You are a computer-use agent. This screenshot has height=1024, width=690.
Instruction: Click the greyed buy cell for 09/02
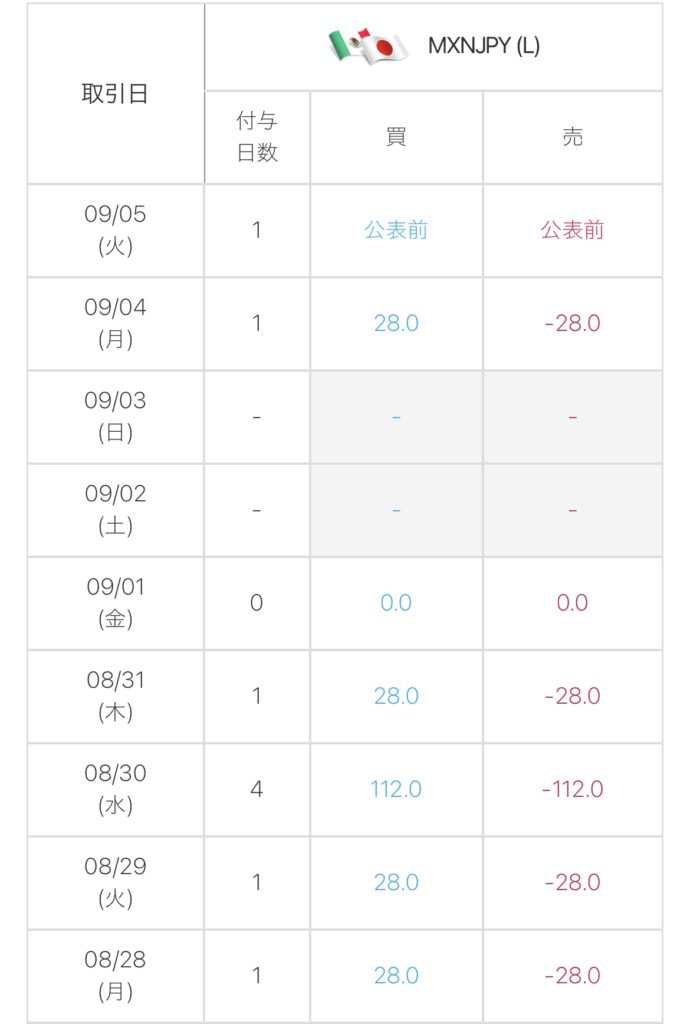pyautogui.click(x=396, y=510)
